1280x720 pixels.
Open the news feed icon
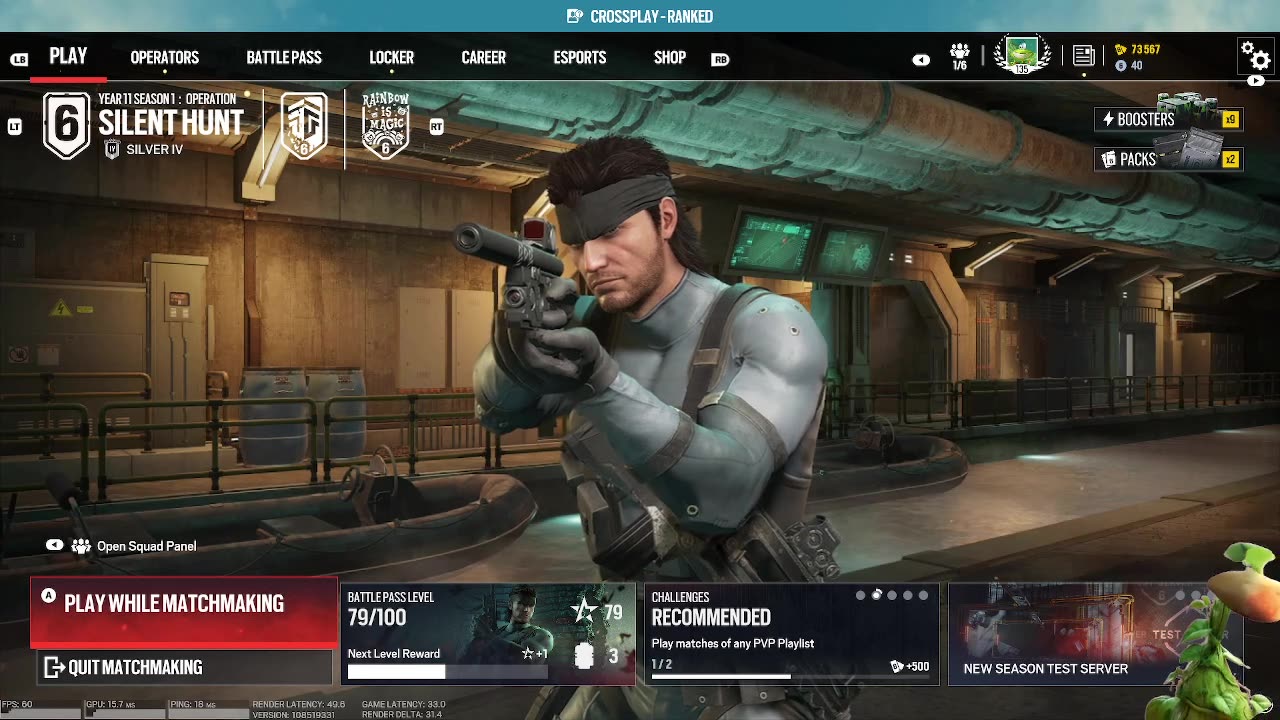[1083, 56]
